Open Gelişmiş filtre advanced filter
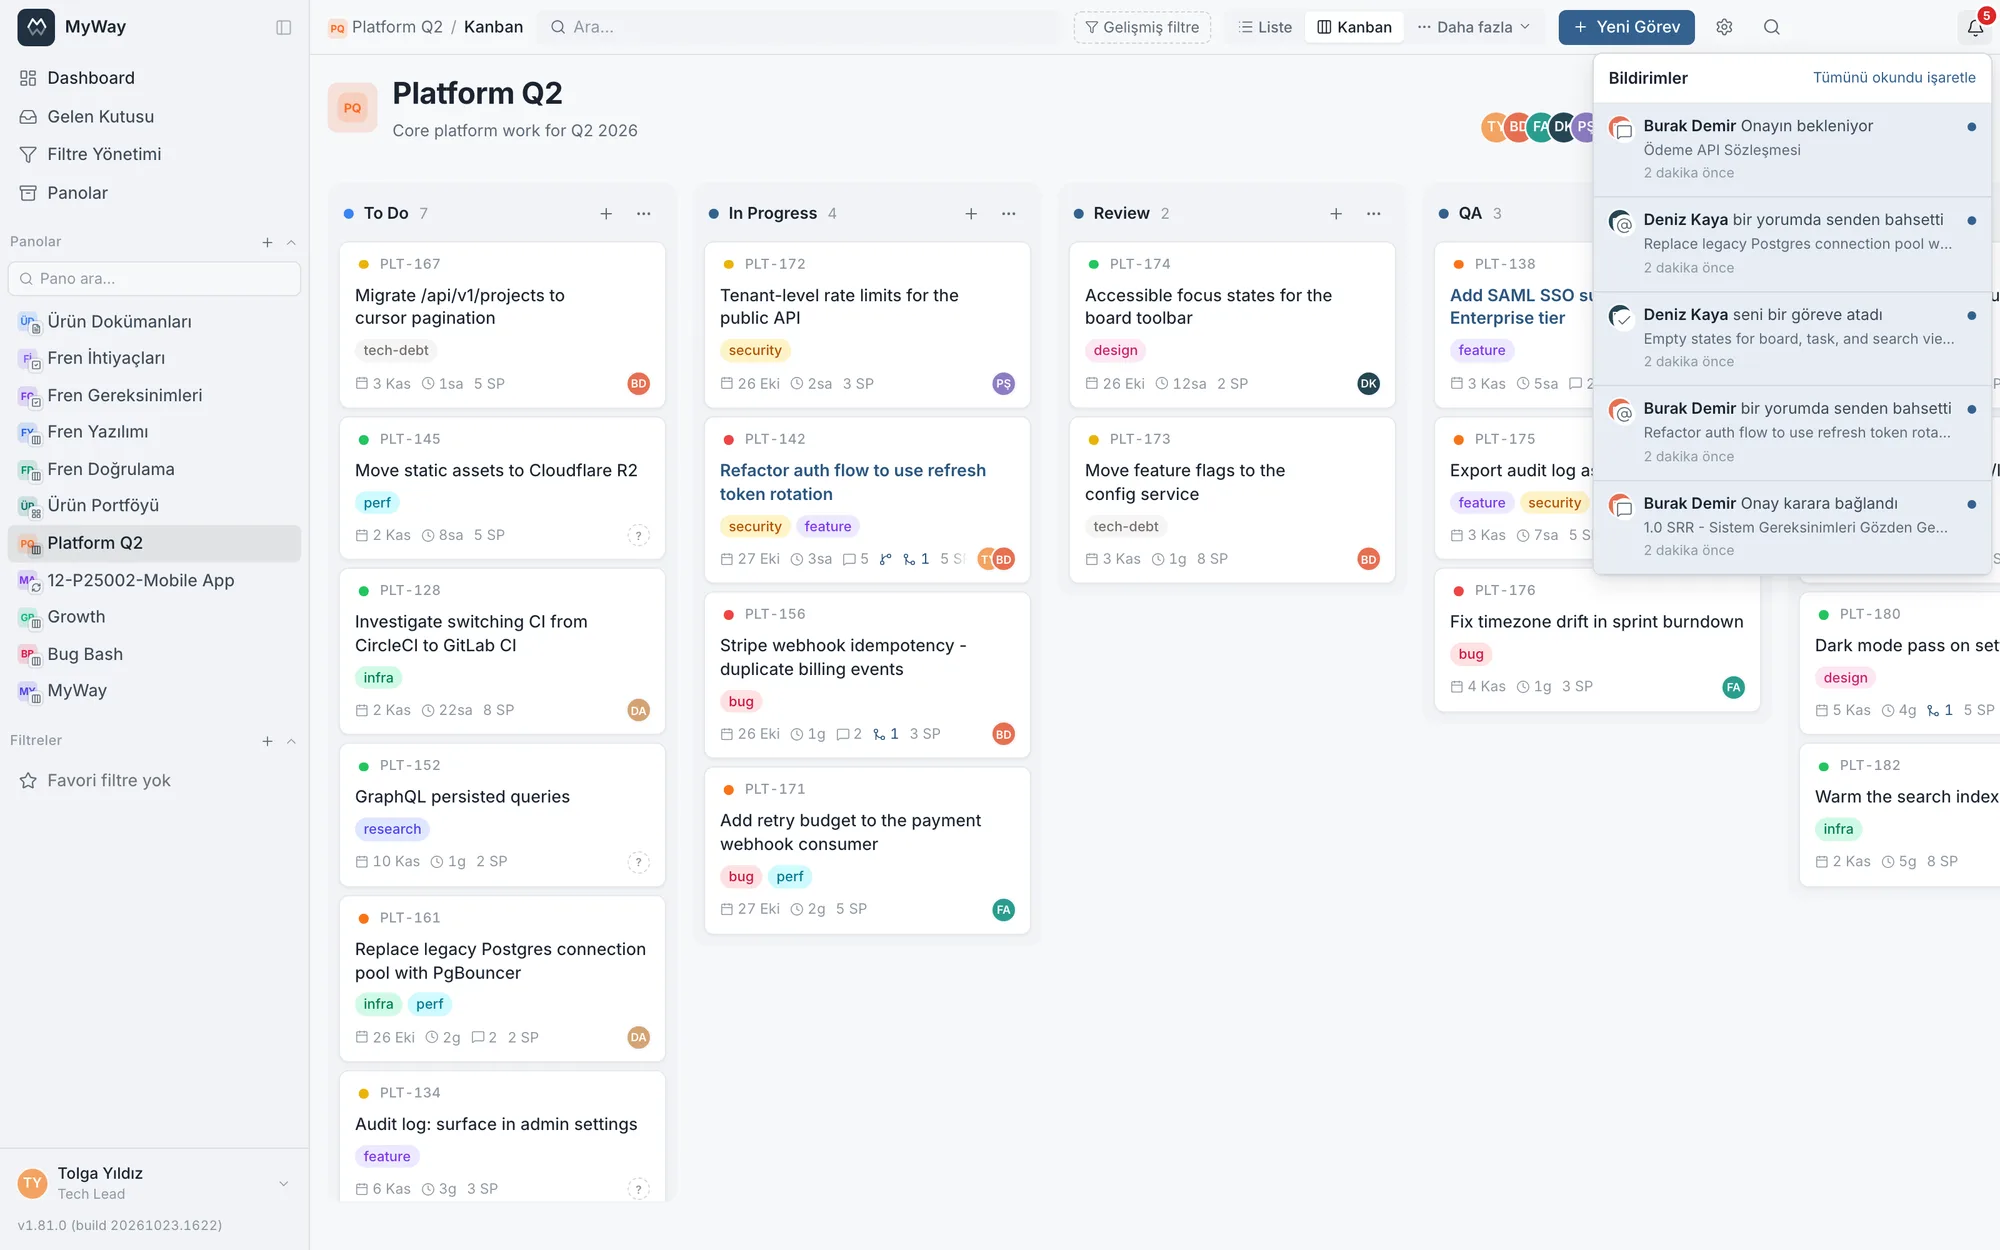Viewport: 2000px width, 1250px height. 1142,27
